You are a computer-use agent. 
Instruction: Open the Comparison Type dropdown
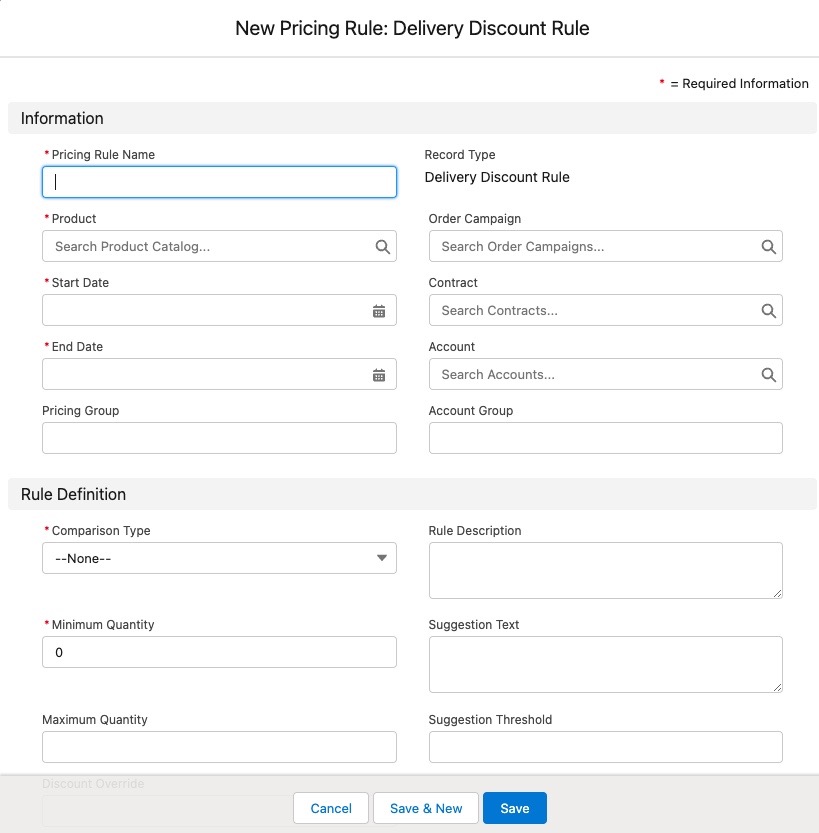(219, 558)
